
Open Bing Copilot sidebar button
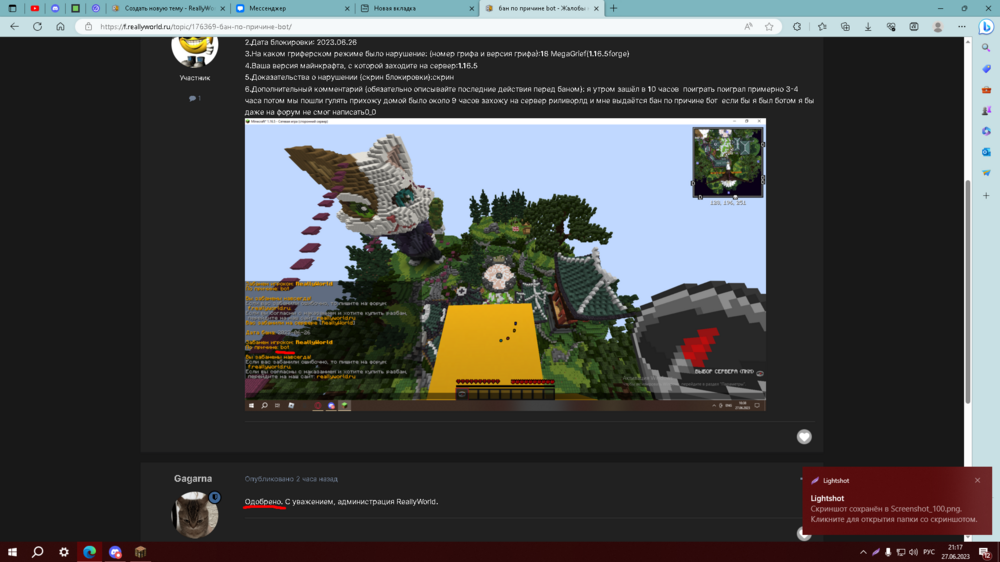click(986, 27)
